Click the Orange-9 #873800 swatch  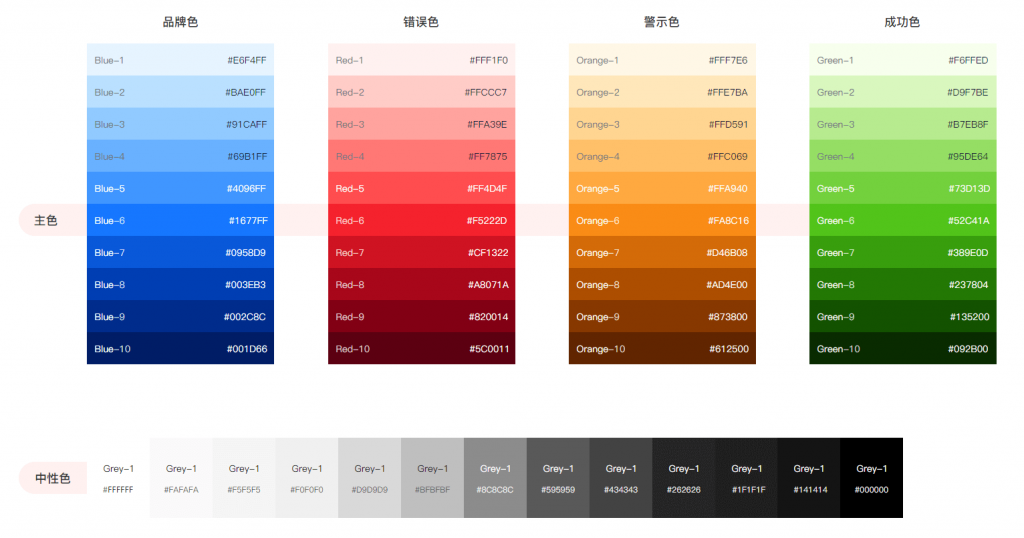tap(662, 317)
